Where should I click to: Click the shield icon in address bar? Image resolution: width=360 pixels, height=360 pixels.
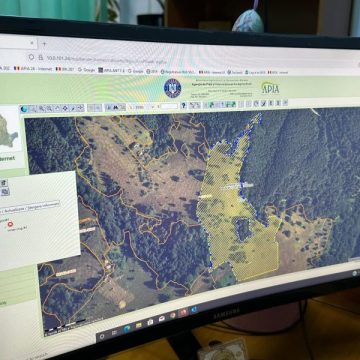point(31,57)
